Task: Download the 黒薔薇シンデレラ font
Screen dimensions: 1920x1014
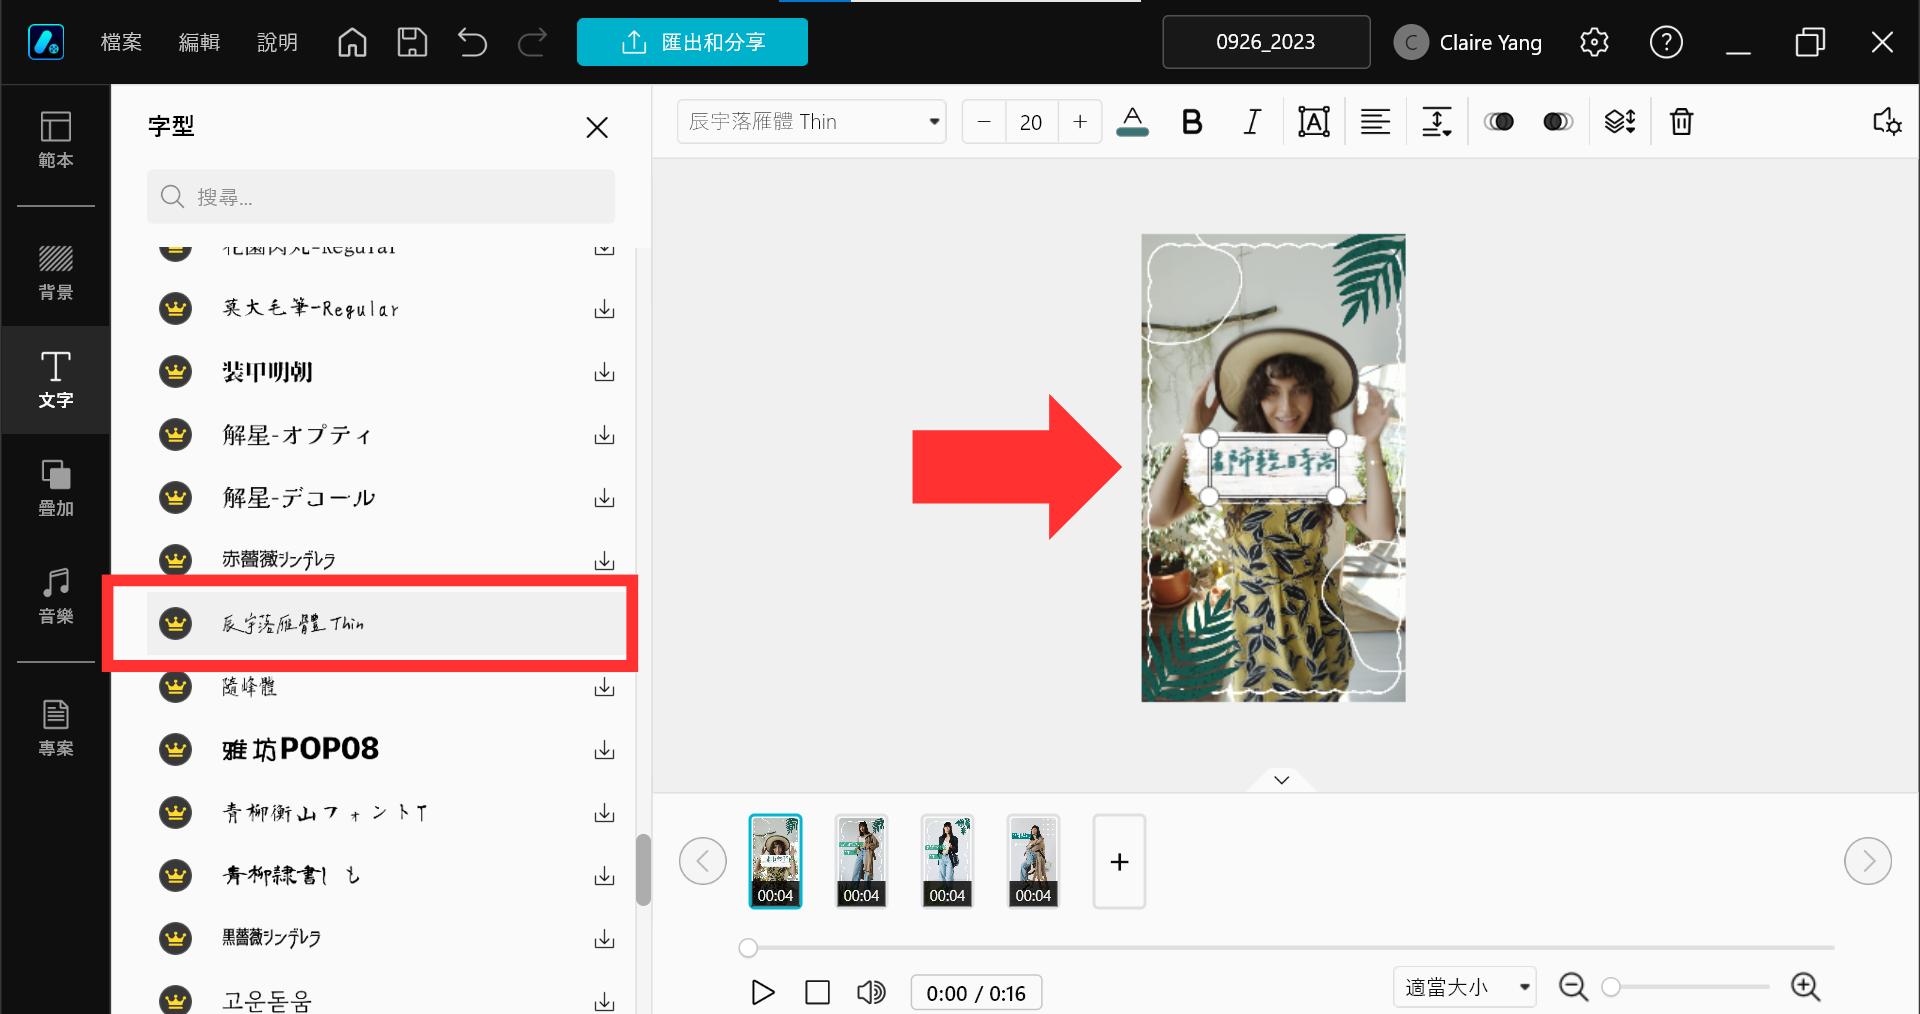Action: 604,939
